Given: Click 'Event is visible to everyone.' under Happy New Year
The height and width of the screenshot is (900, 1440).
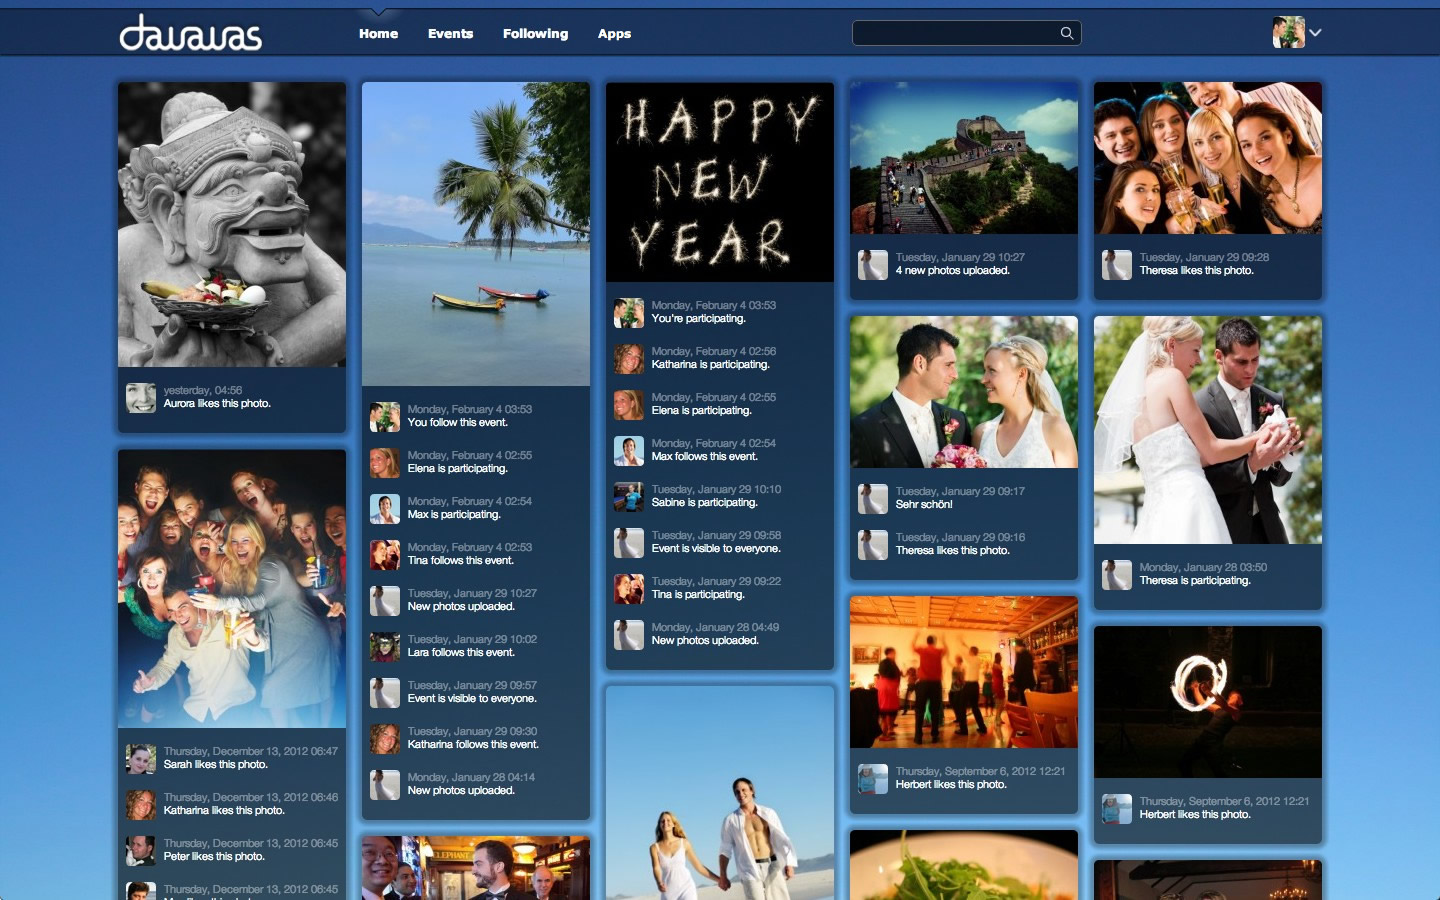Looking at the screenshot, I should click(716, 549).
